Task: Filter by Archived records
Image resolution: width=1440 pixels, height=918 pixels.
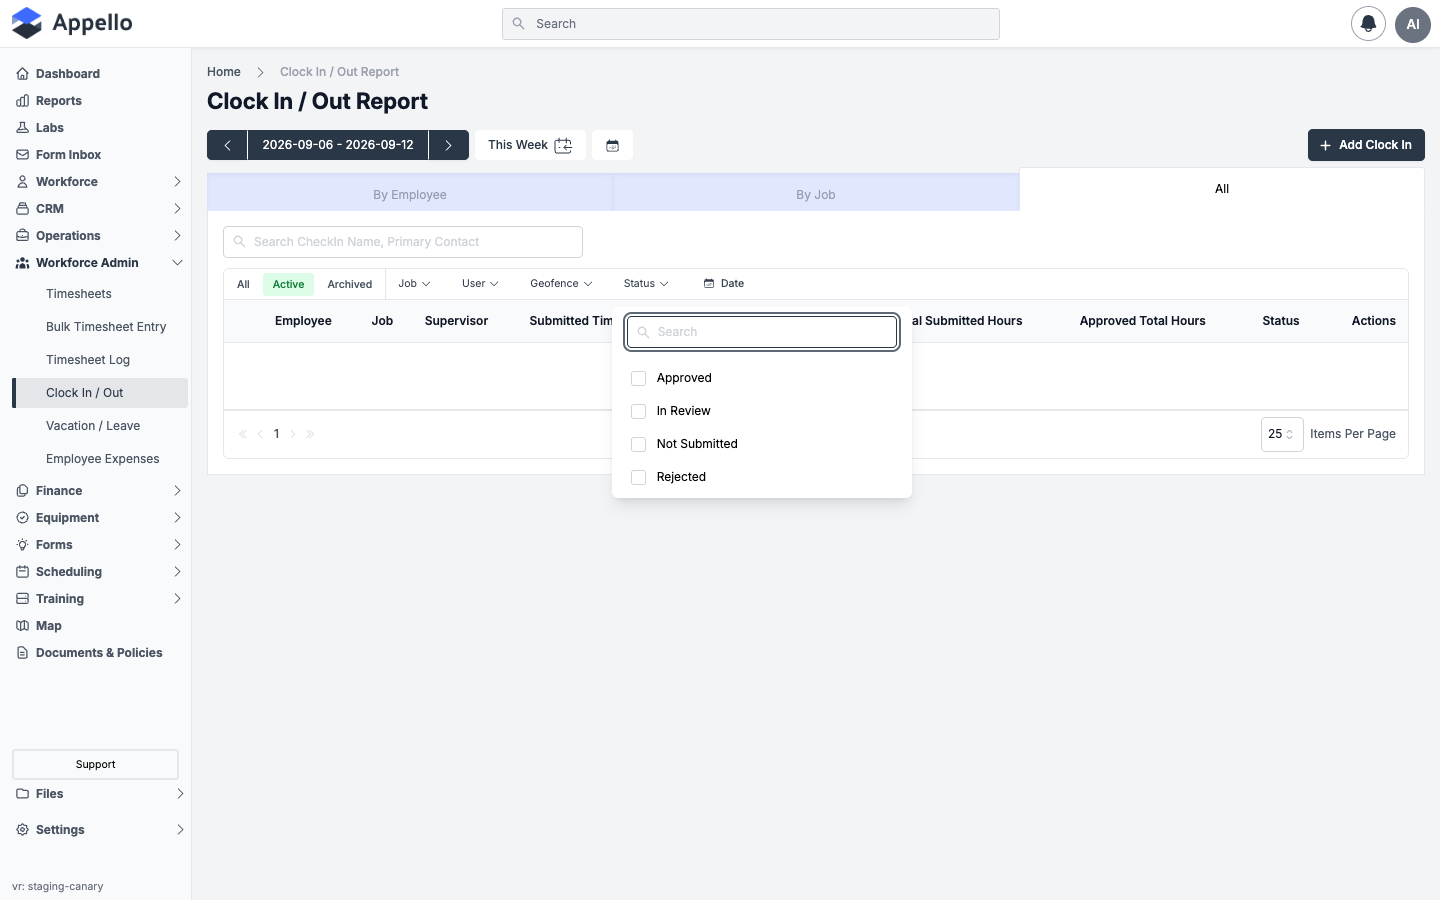Action: point(350,284)
